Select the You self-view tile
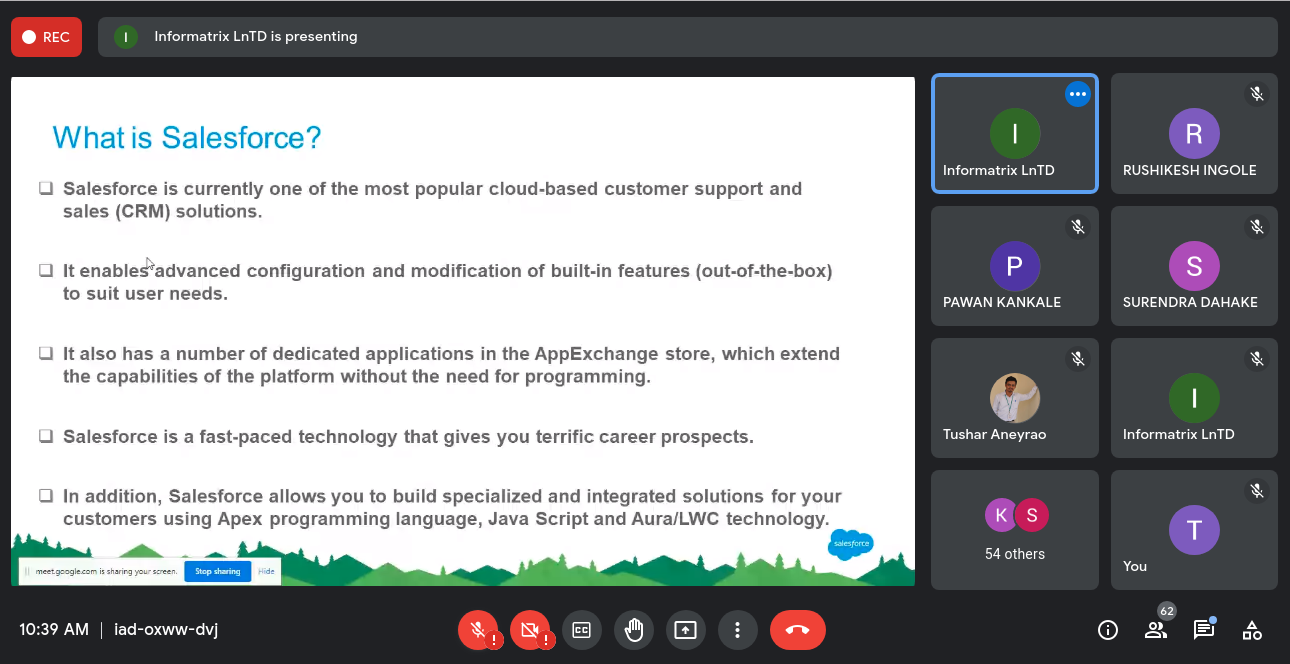Screen dimensions: 1290x664 point(1194,530)
